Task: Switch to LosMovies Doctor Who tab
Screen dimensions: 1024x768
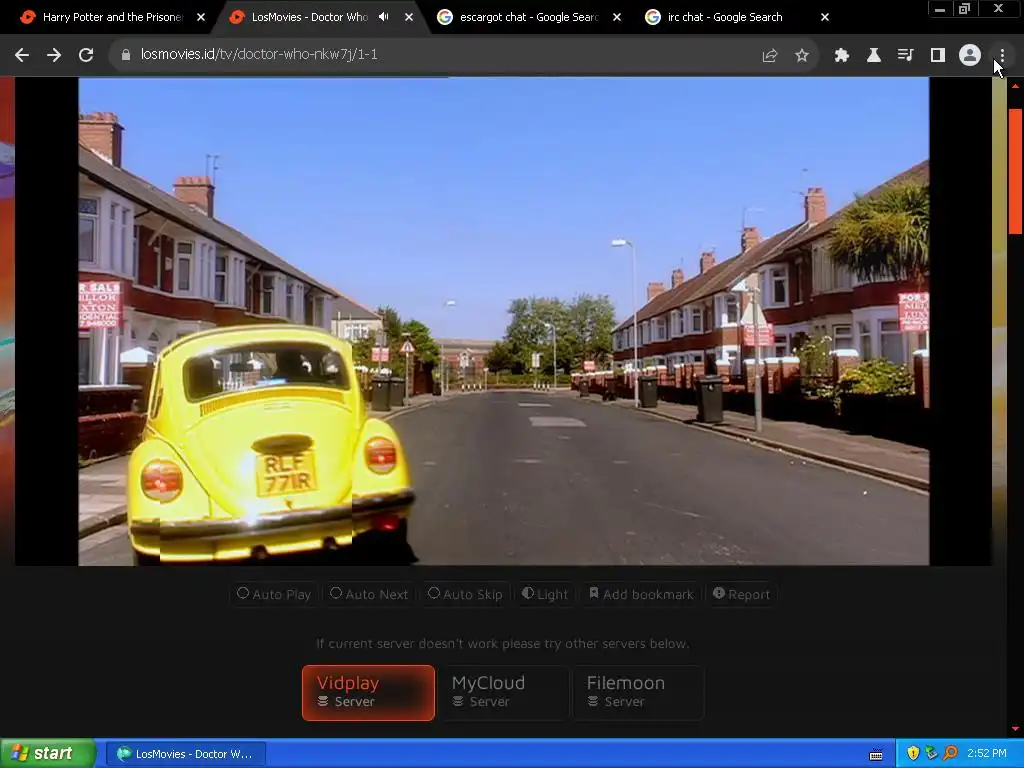Action: (x=310, y=17)
